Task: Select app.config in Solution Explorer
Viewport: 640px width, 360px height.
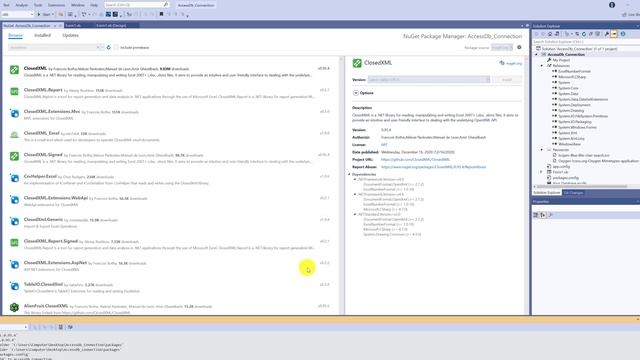Action: click(x=561, y=167)
